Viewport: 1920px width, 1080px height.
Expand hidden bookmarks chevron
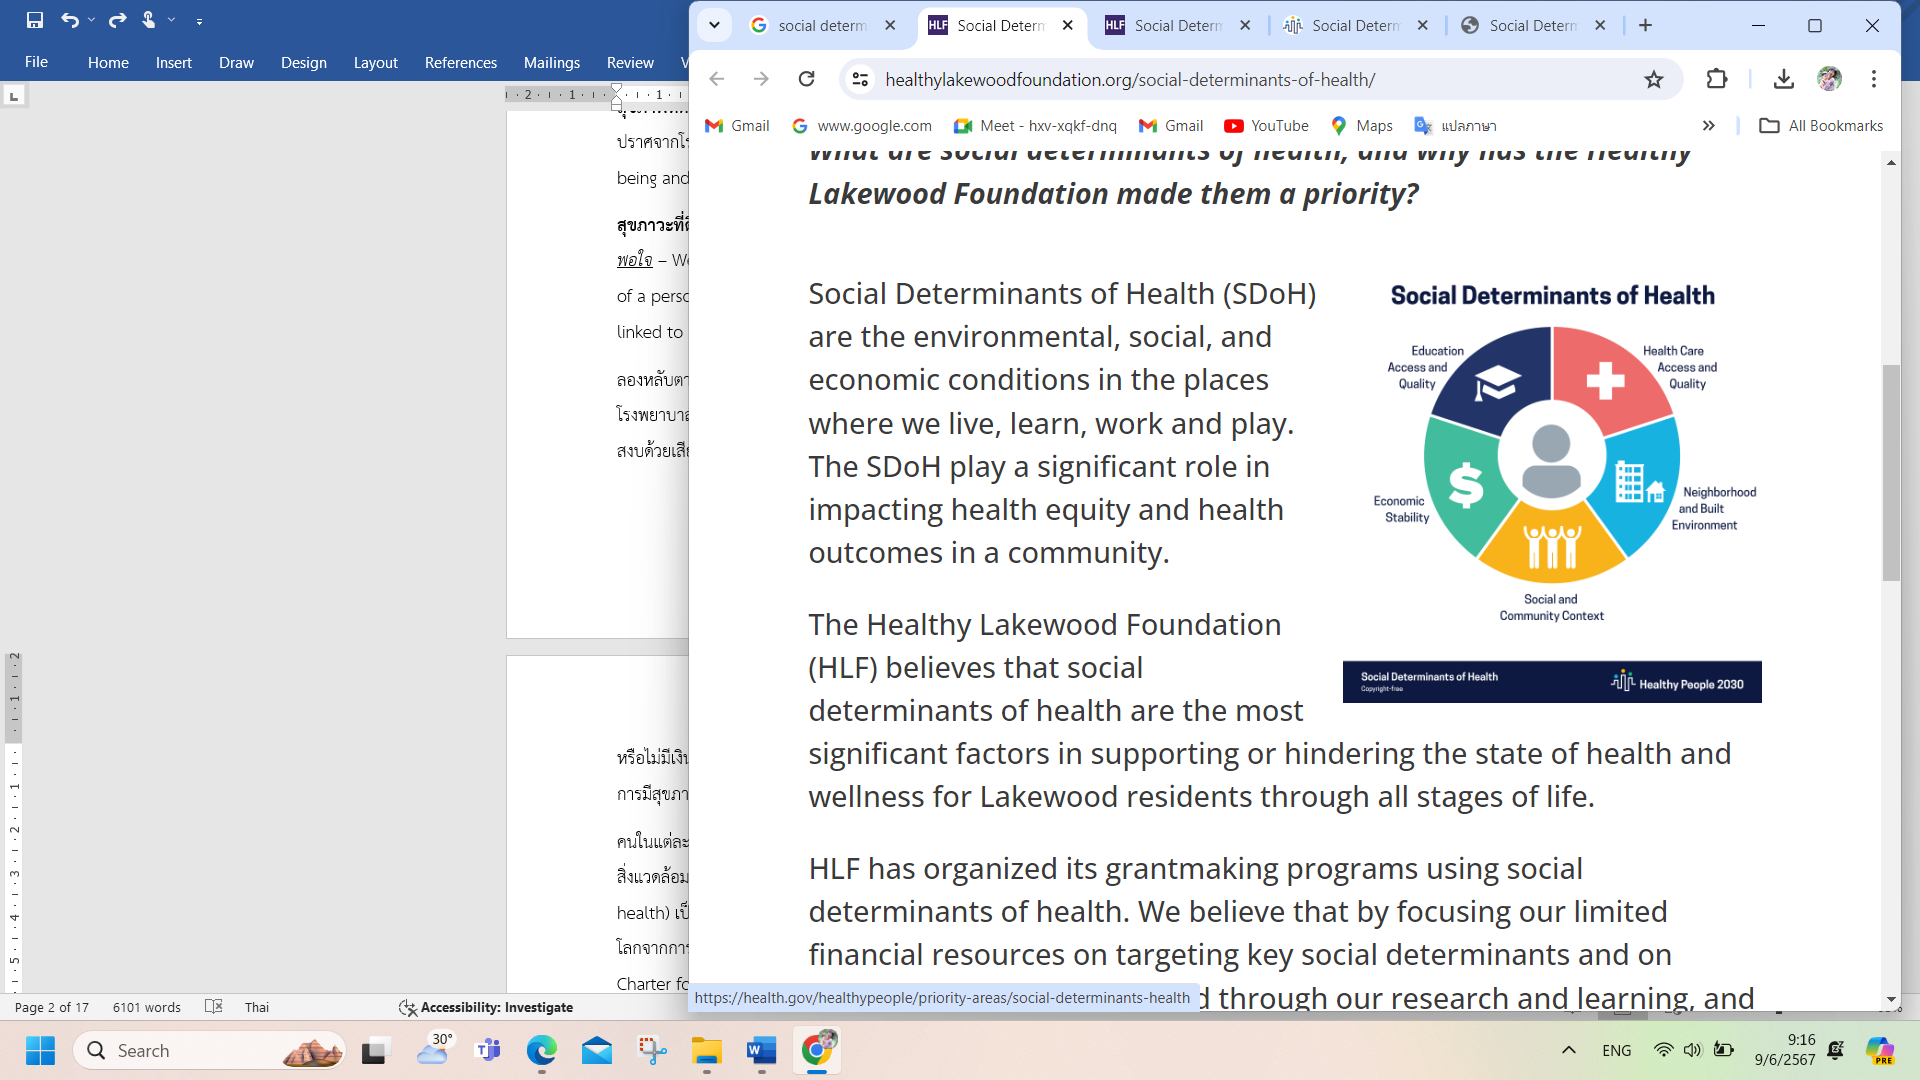1708,125
